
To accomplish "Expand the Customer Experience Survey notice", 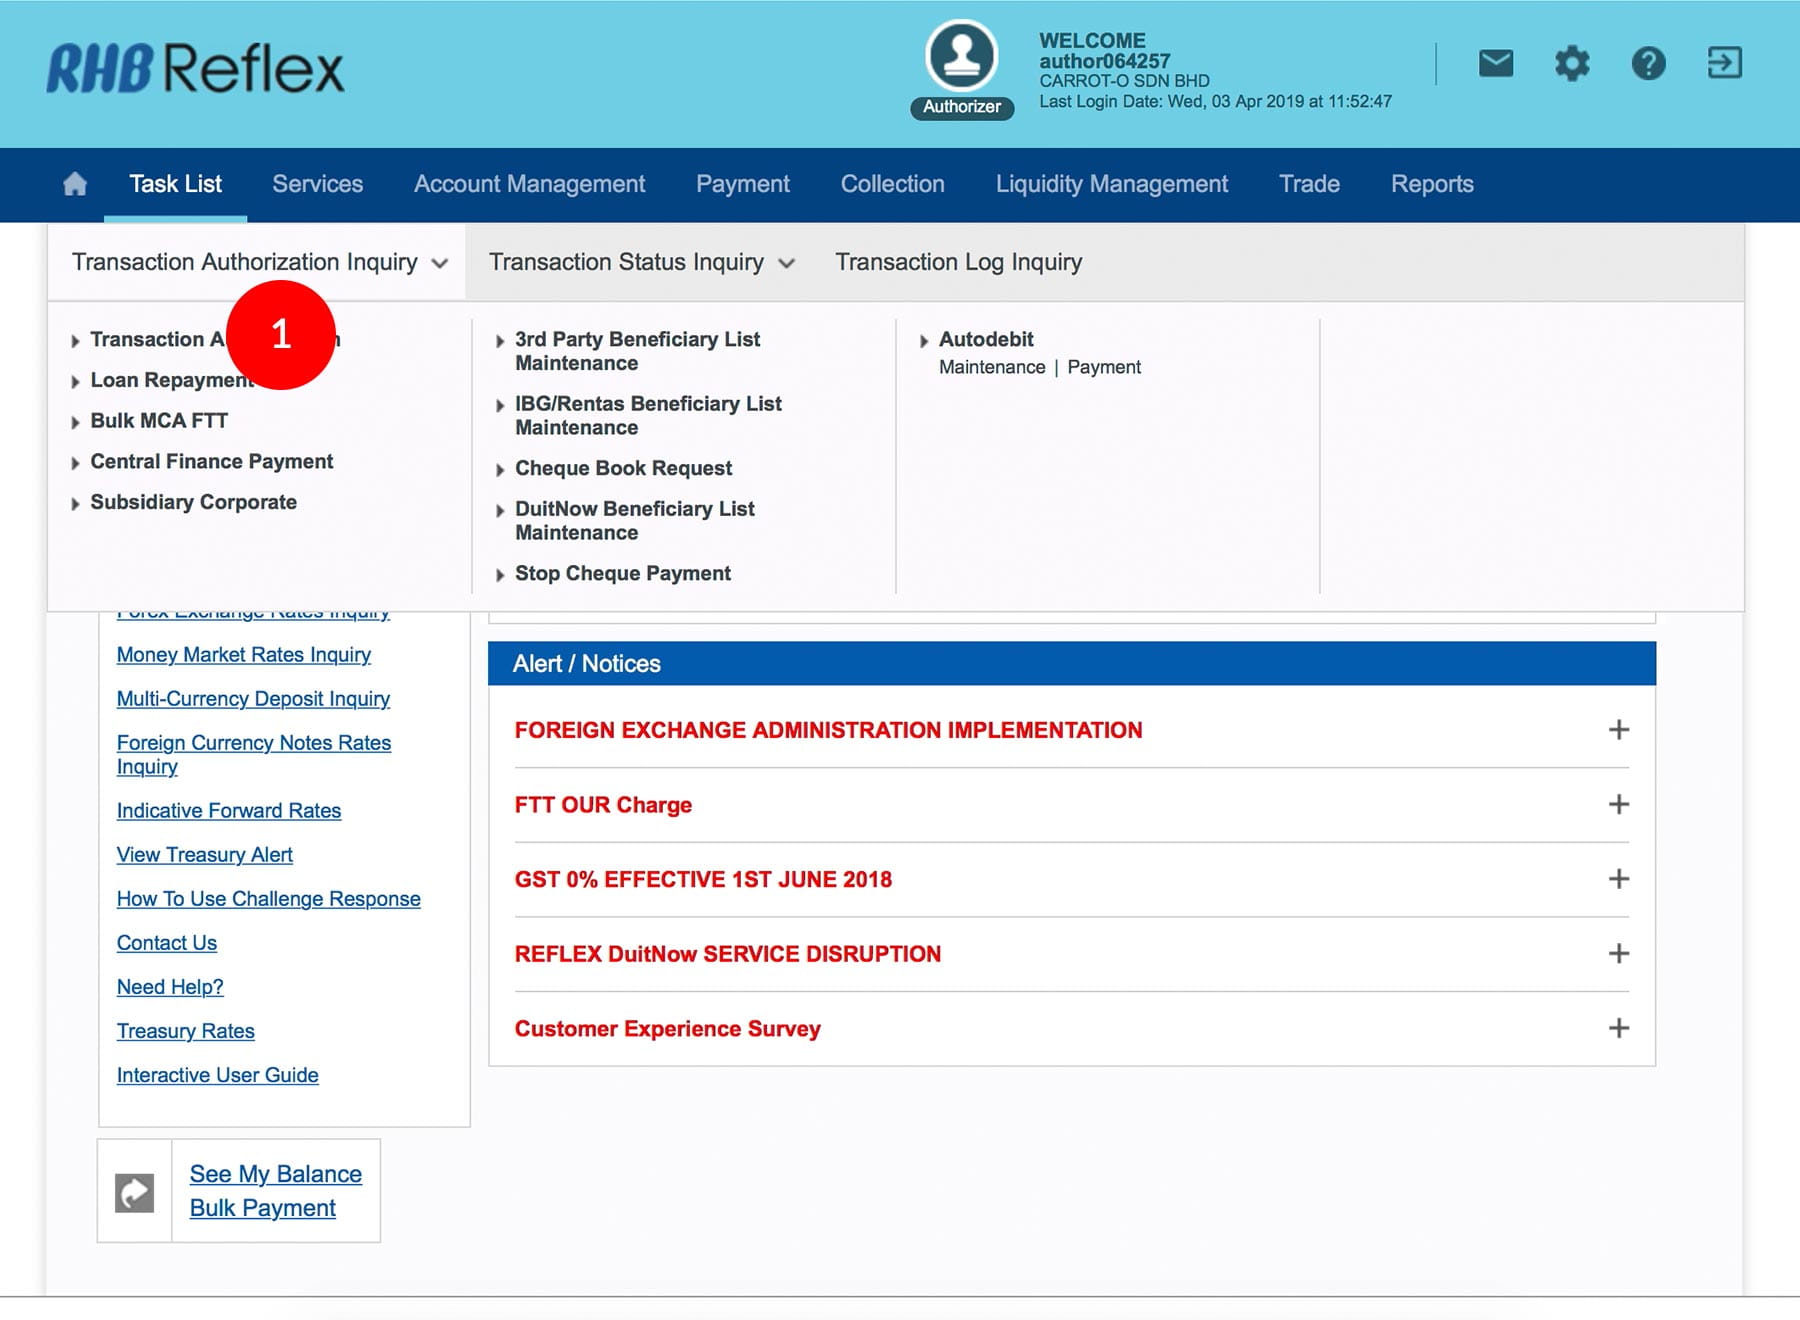I will click(1618, 1028).
